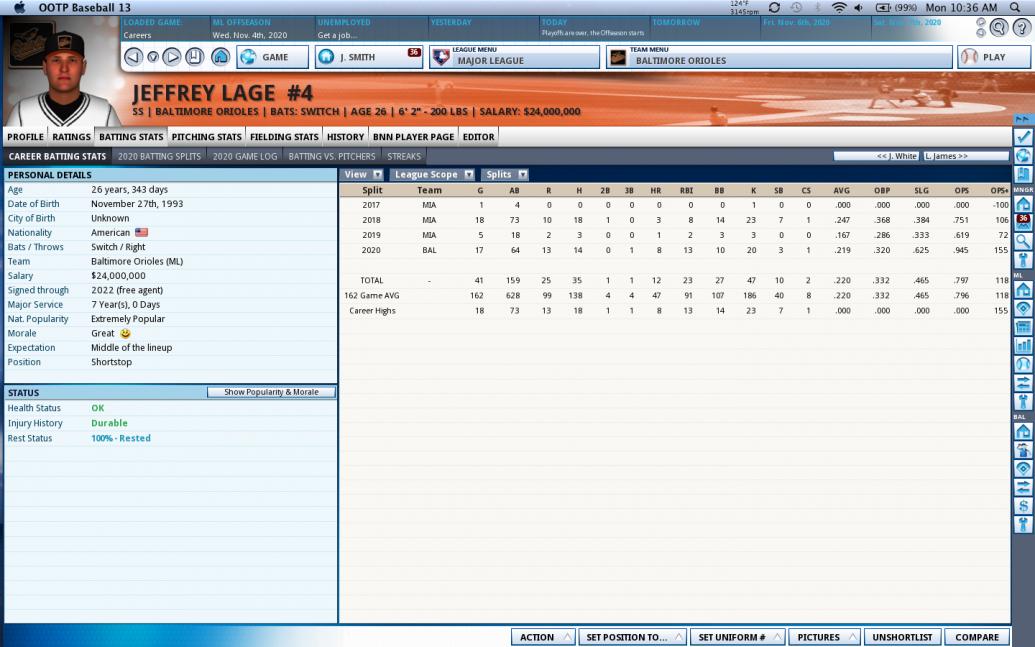Click the dollar sign finances icon in sidebar

click(1022, 506)
